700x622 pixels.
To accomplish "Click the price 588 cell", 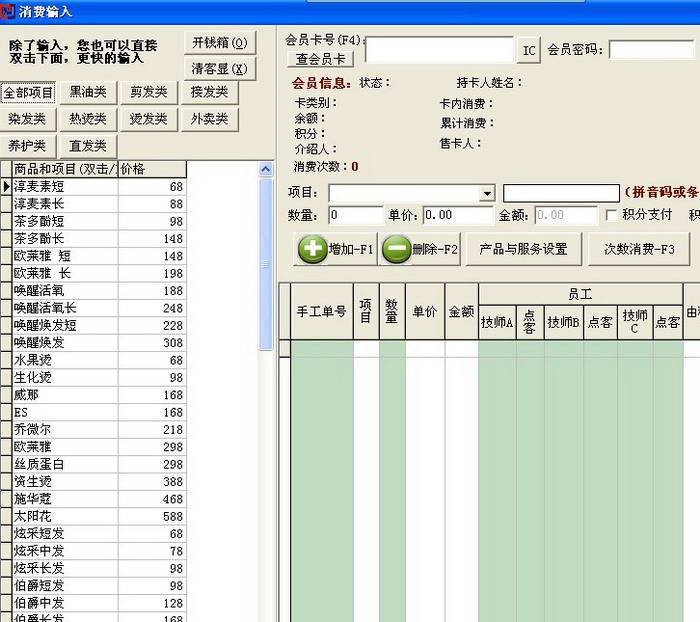I will [152, 517].
